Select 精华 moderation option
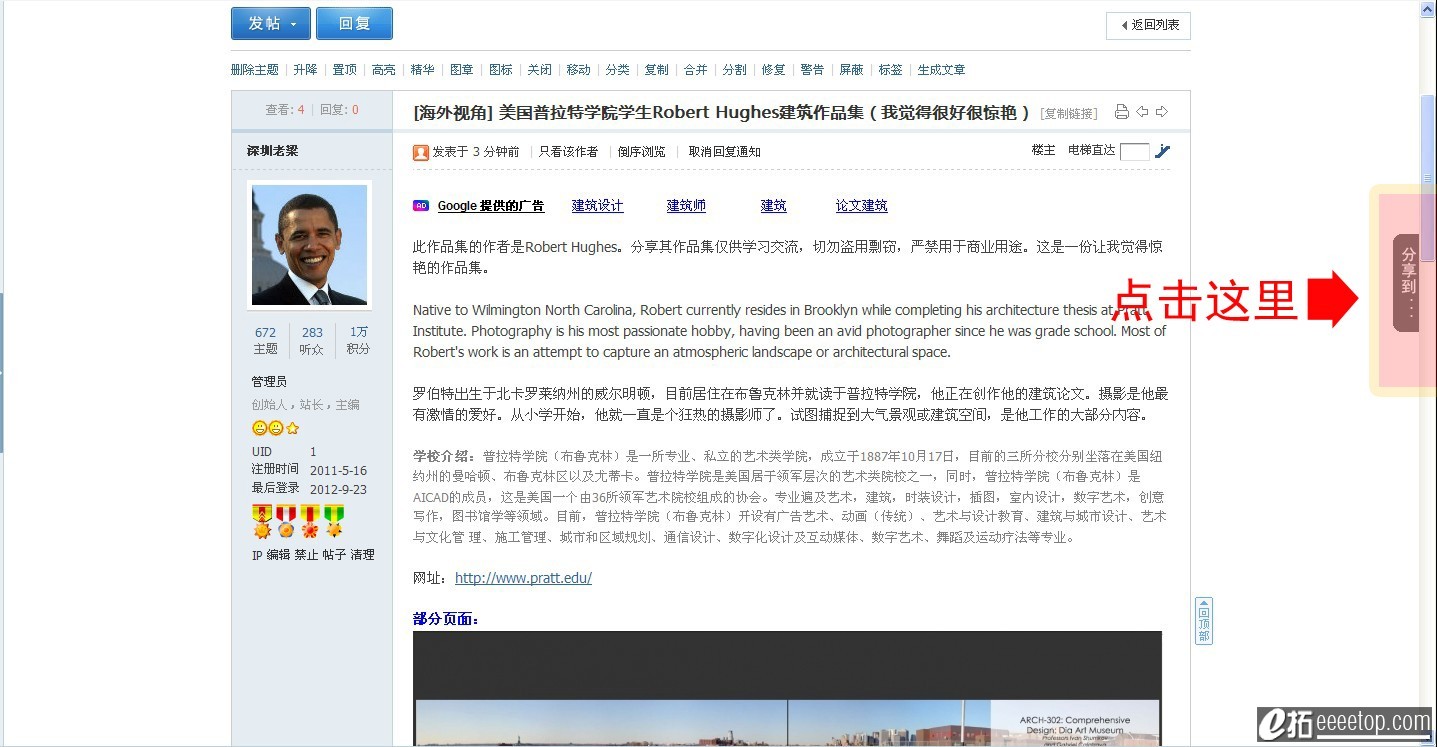 423,70
